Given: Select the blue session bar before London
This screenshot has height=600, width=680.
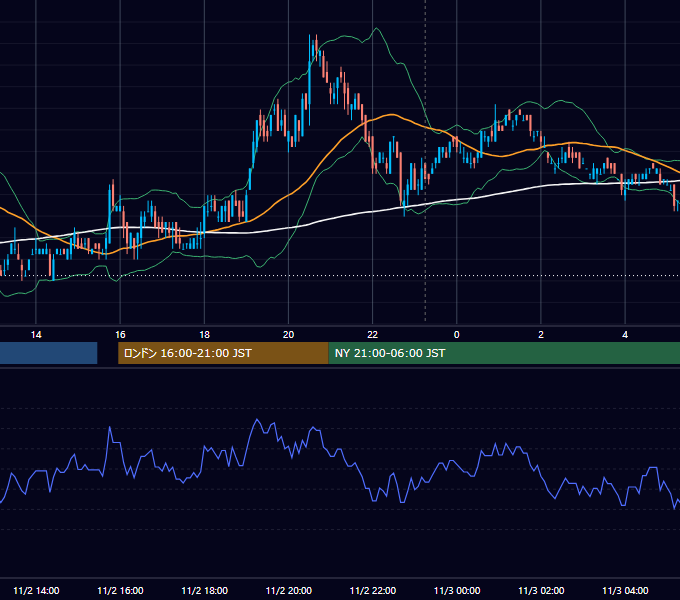Looking at the screenshot, I should point(49,353).
